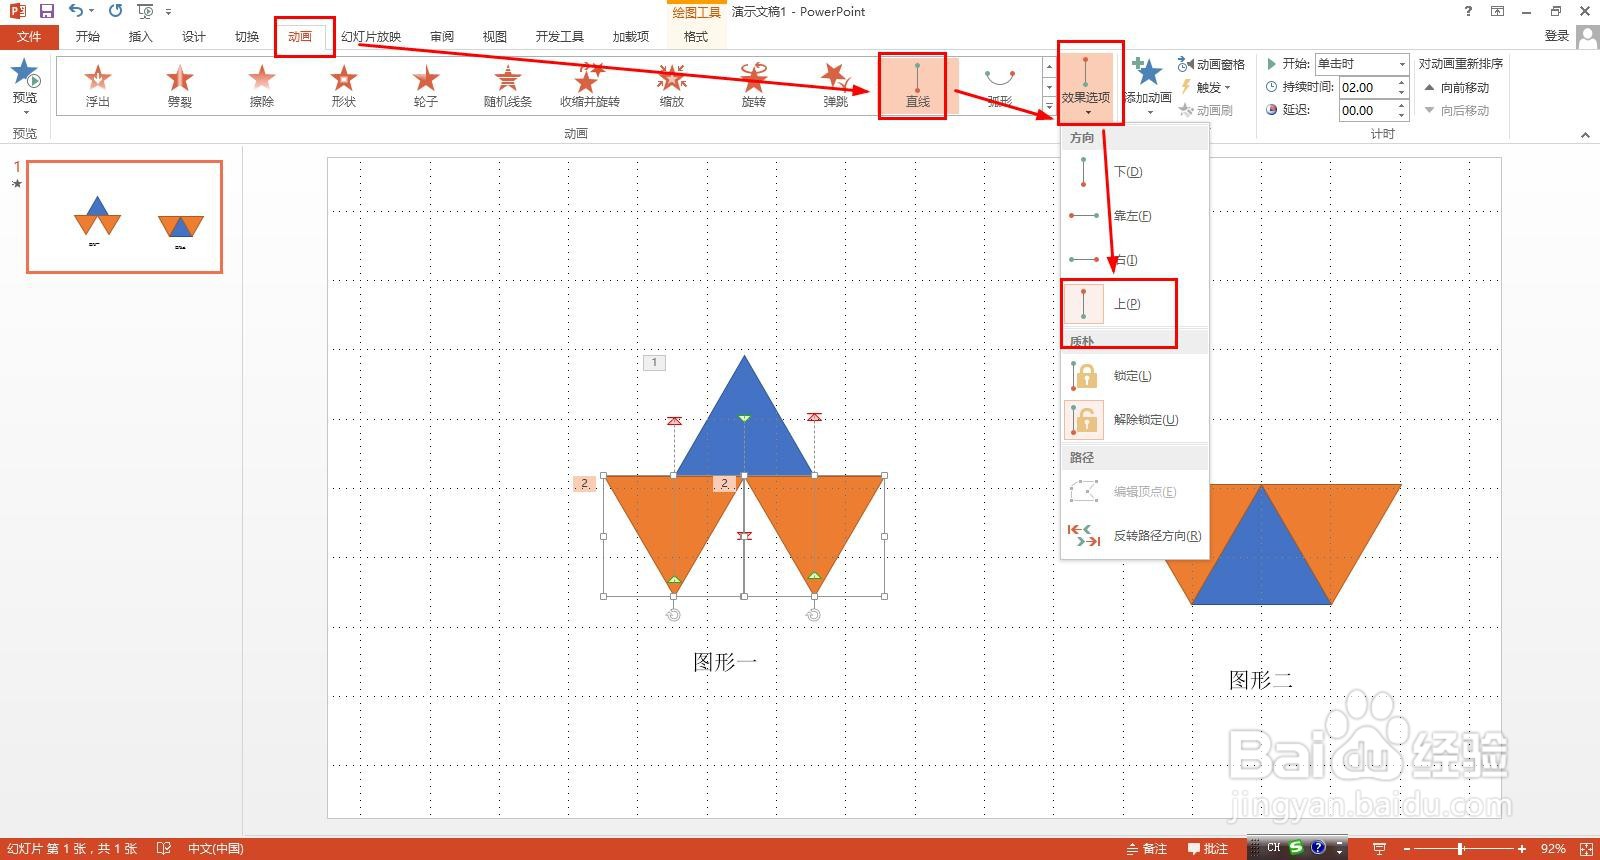
Task: Click the Delay (延迟) input field
Action: point(1366,111)
